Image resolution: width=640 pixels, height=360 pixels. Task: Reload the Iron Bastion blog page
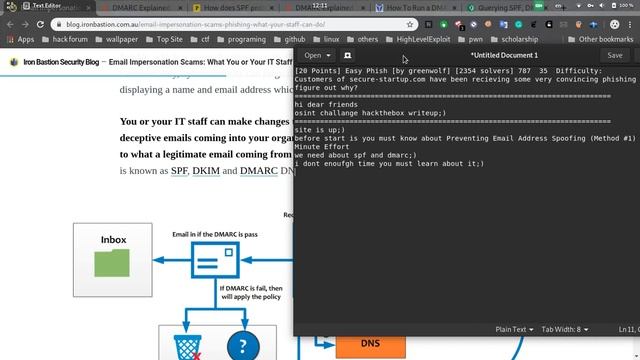[40, 24]
